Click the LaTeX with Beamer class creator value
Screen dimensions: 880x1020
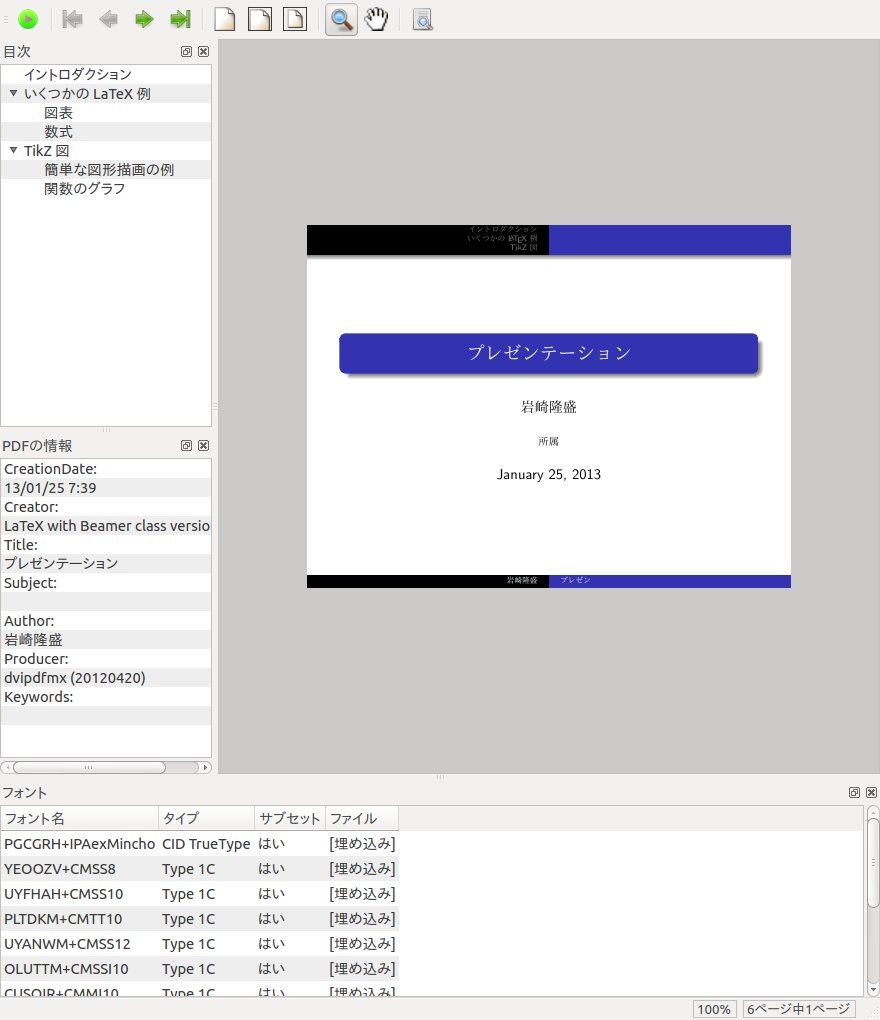pos(107,526)
